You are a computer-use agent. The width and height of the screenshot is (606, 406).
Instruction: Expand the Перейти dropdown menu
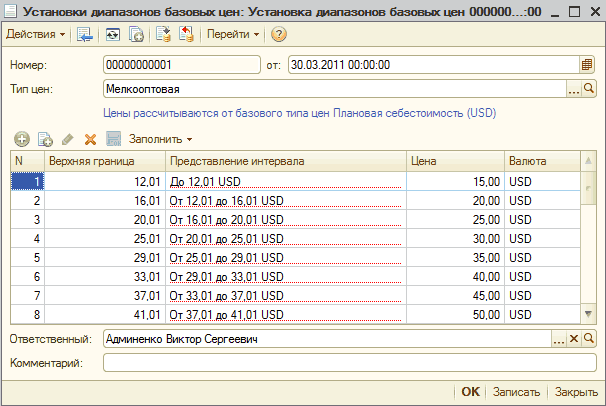[233, 35]
